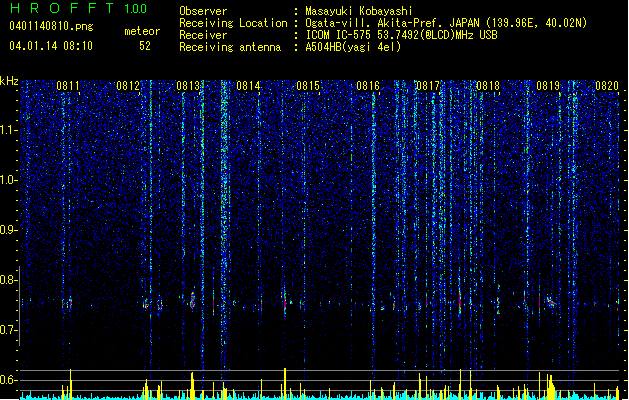Click the 'Receiving antenna' label
Viewport: 629px width, 400px height.
[230, 47]
